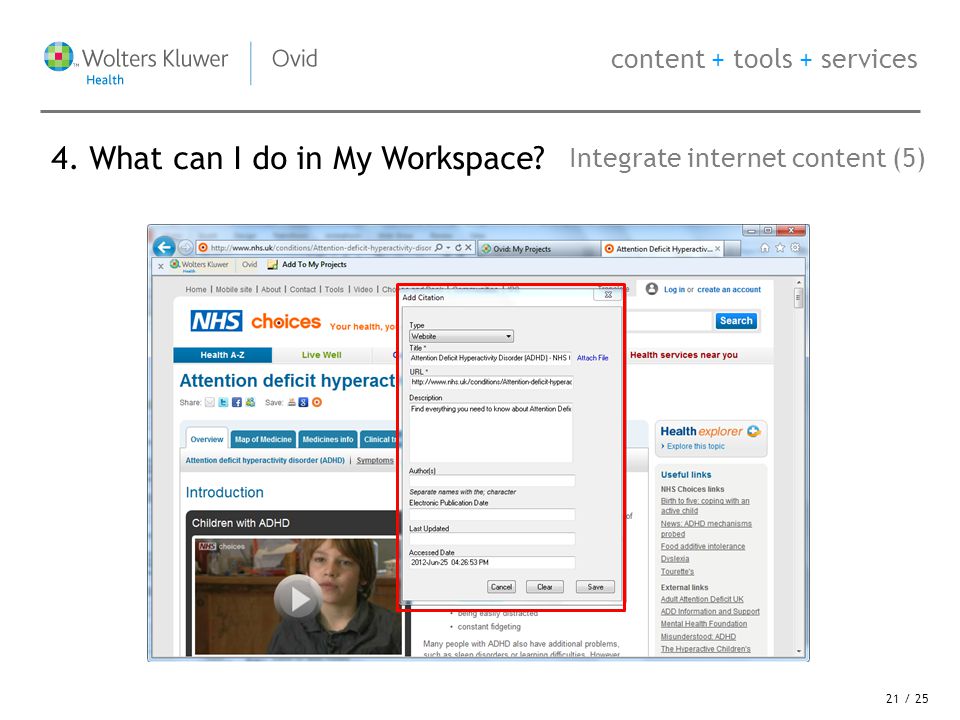Click the Last Updated field
Viewport: 960px width, 720px height.
tap(492, 539)
